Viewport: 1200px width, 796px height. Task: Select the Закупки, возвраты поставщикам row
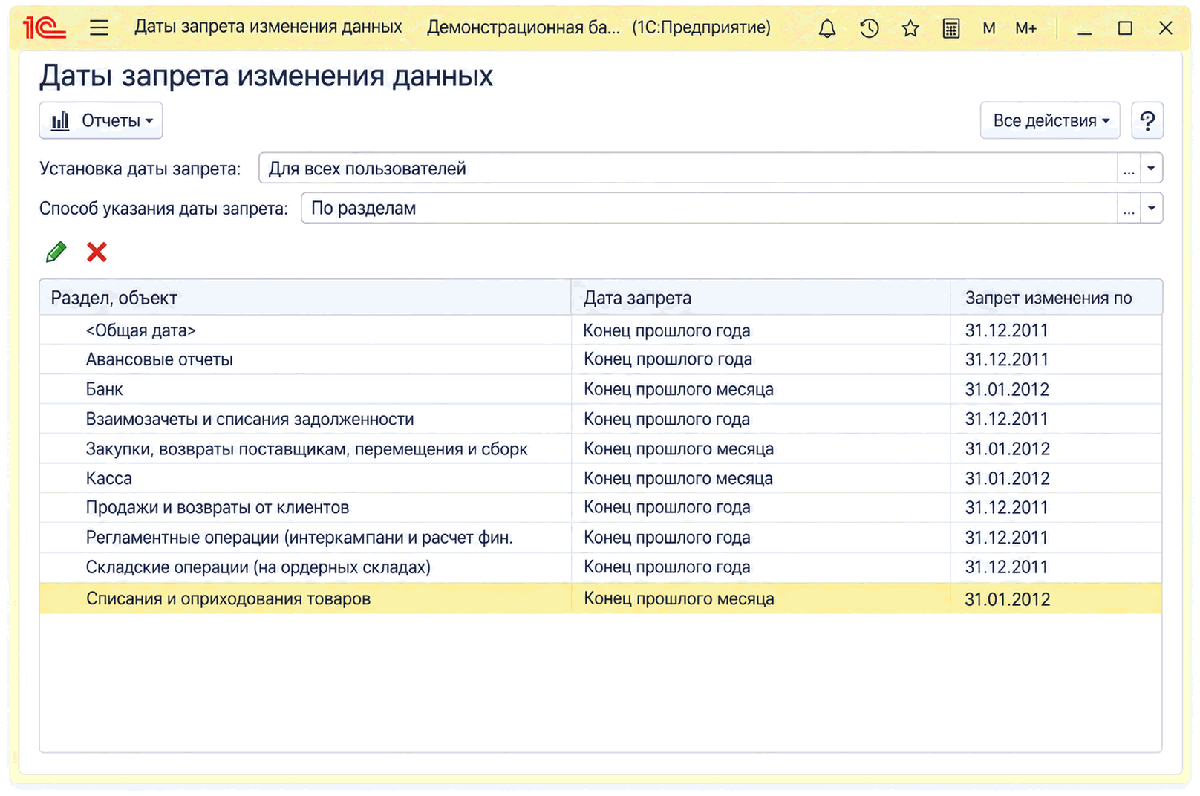click(x=601, y=449)
